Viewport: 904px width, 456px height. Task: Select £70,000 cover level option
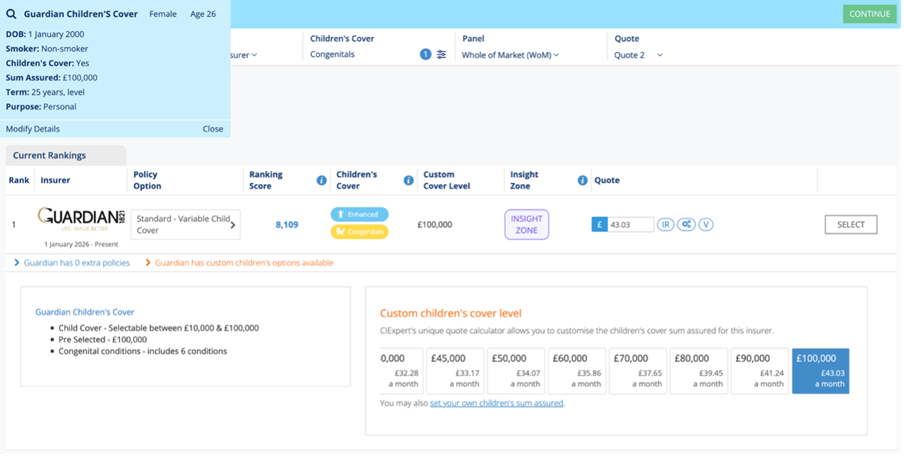pos(638,371)
